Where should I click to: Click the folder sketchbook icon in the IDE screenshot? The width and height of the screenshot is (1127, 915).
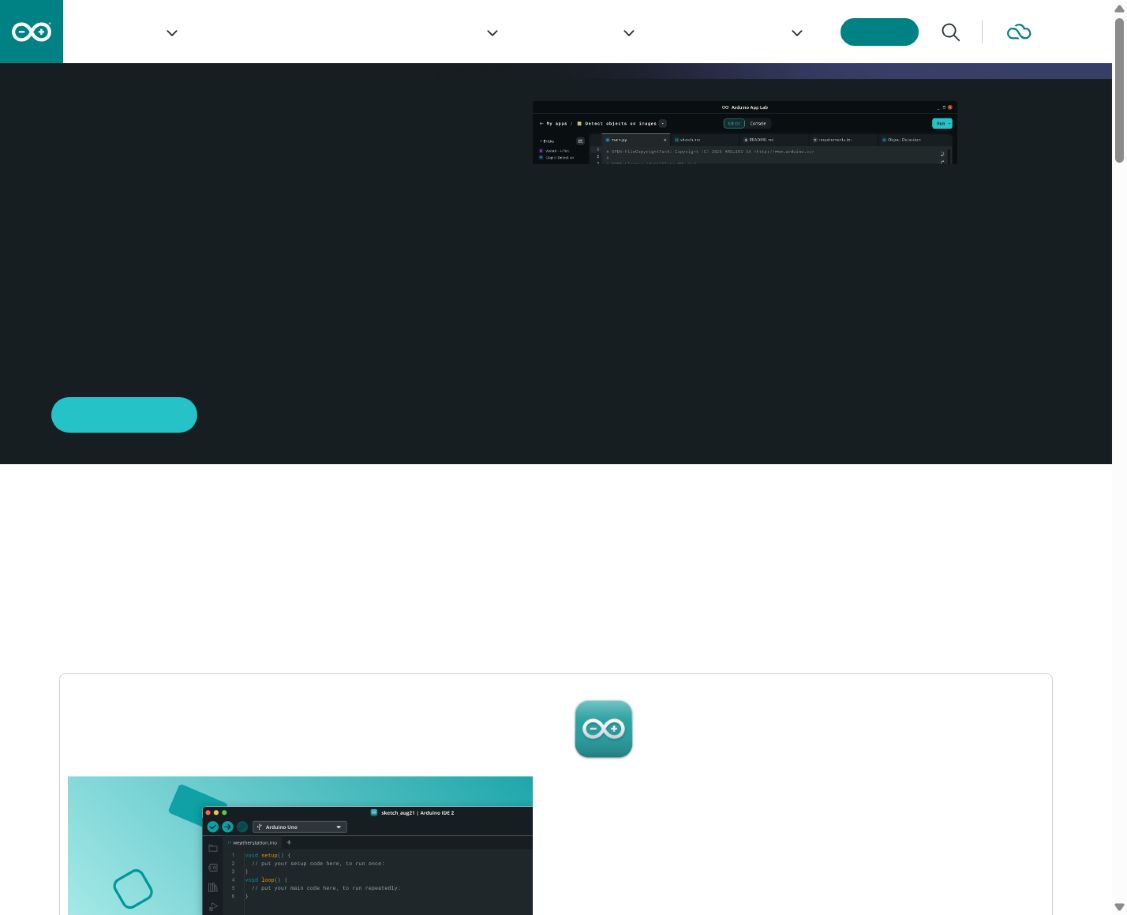(213, 848)
